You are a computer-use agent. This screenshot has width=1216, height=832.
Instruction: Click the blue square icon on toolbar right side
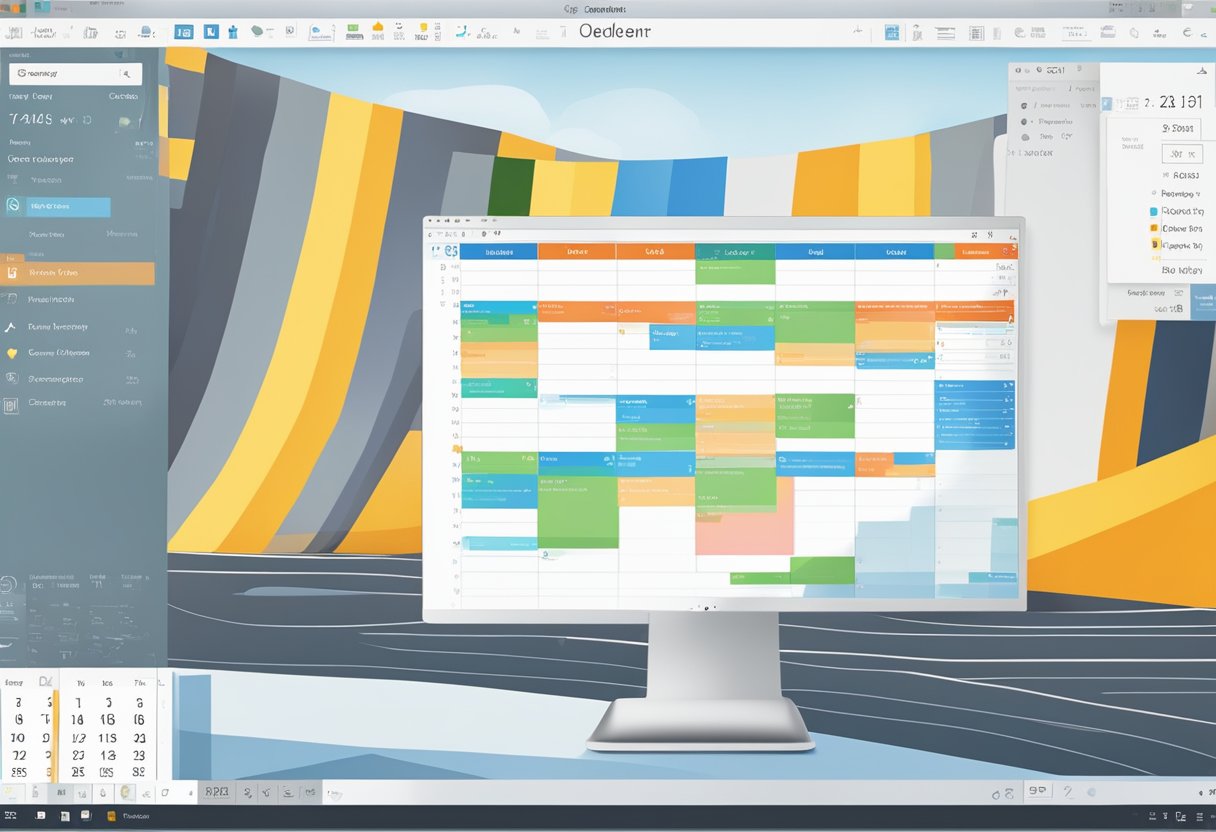coord(892,33)
